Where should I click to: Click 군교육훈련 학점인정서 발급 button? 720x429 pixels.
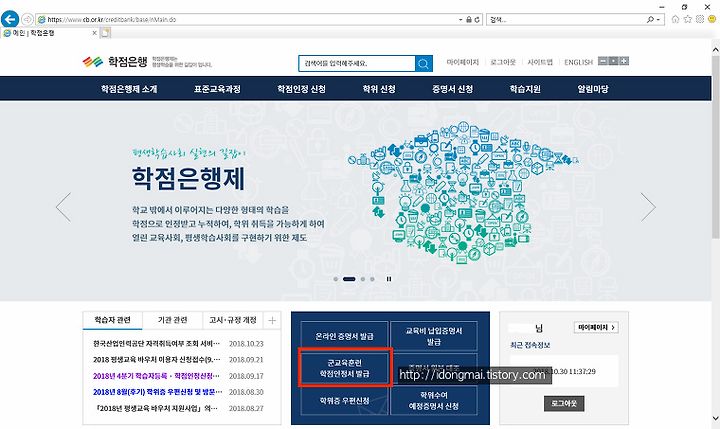344,368
